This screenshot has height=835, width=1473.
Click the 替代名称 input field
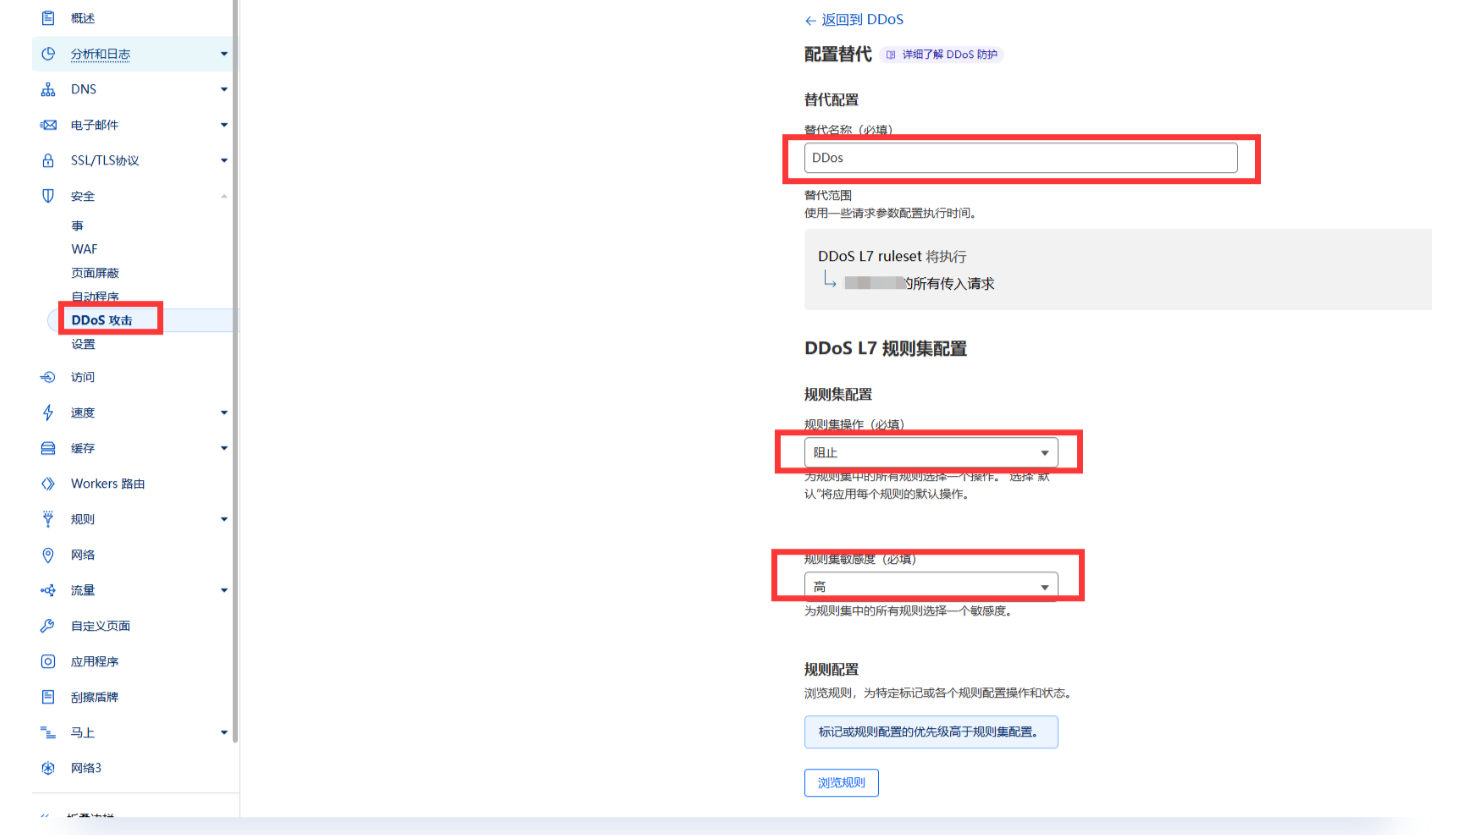click(1020, 158)
